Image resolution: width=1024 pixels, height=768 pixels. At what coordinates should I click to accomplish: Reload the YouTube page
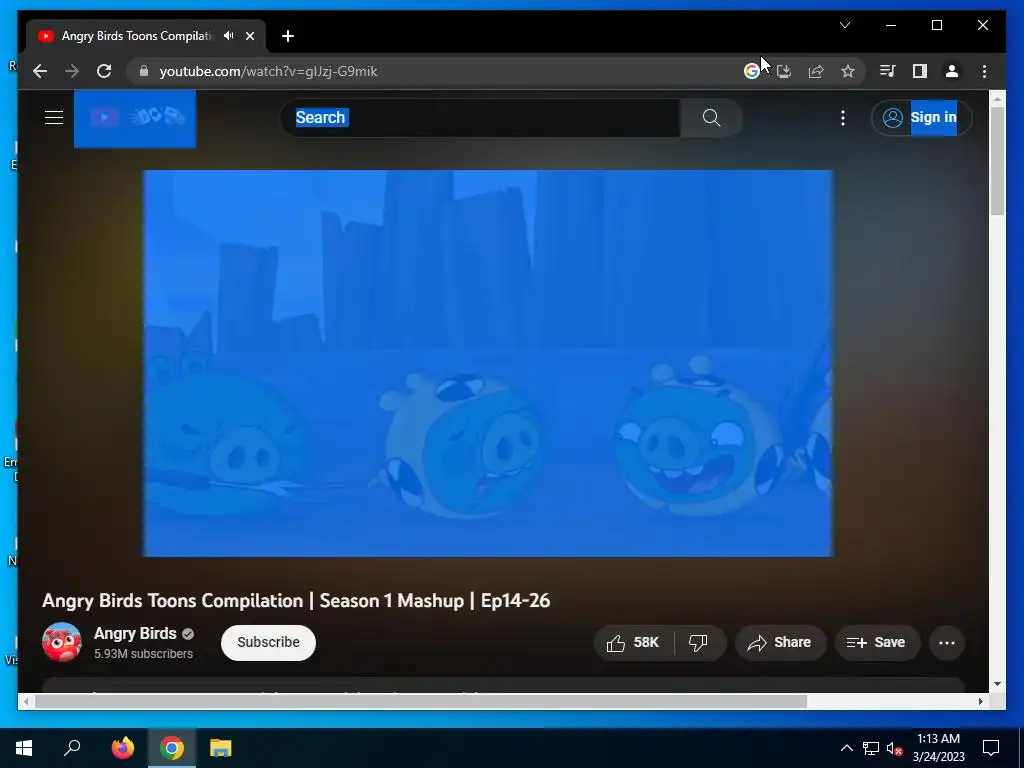tap(104, 71)
